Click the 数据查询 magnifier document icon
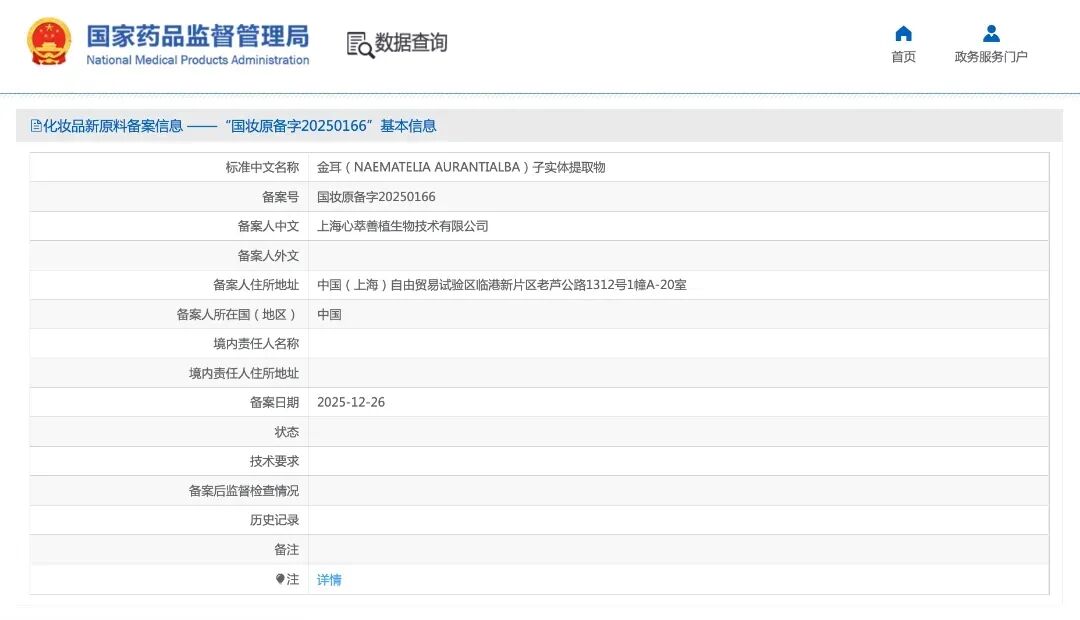Screen dimensions: 1080x620 coord(356,44)
